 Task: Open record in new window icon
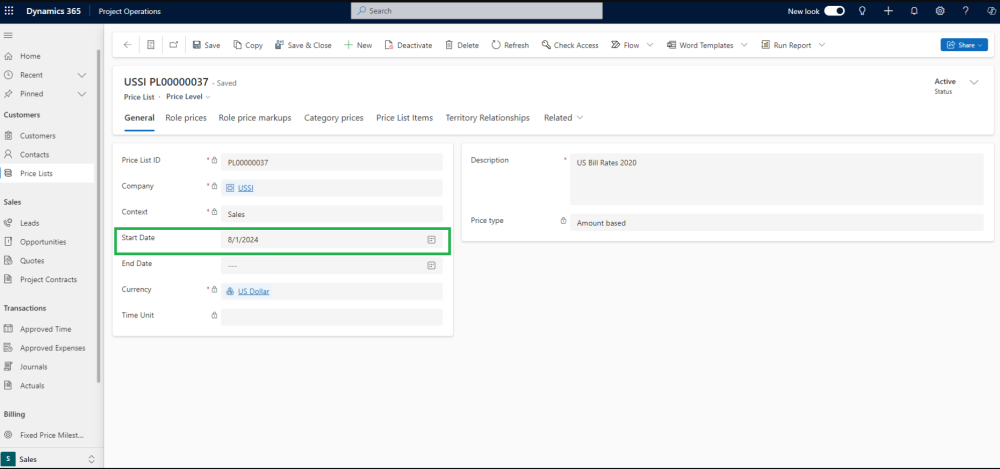[173, 45]
